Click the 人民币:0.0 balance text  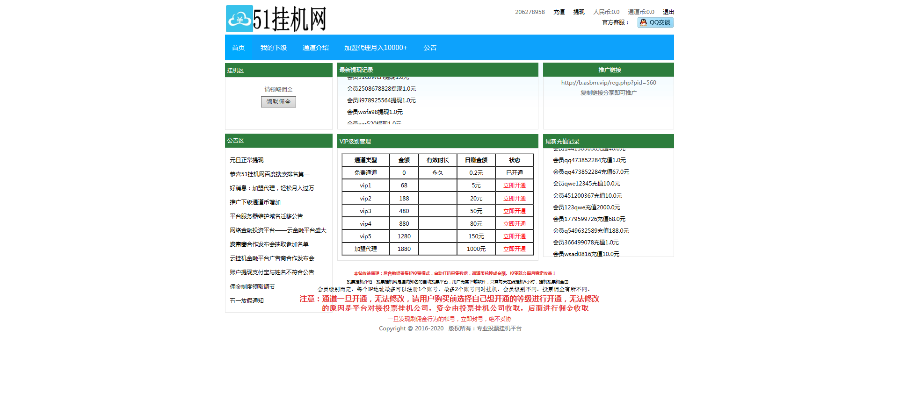pyautogui.click(x=606, y=11)
